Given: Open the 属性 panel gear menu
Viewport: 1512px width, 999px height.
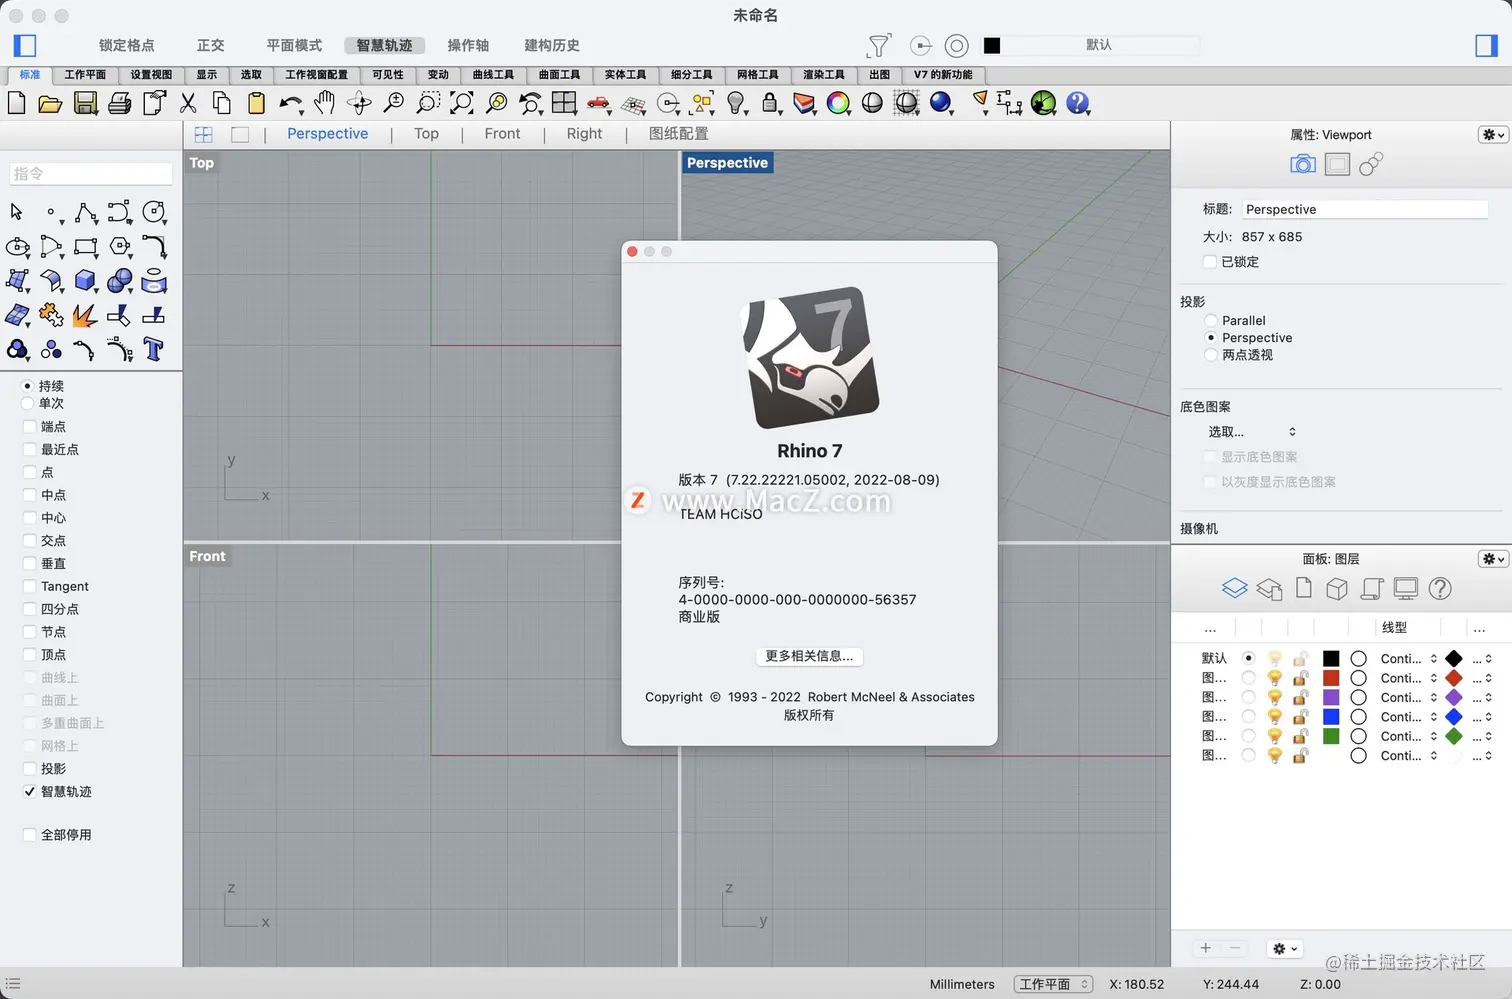Looking at the screenshot, I should click(1493, 135).
